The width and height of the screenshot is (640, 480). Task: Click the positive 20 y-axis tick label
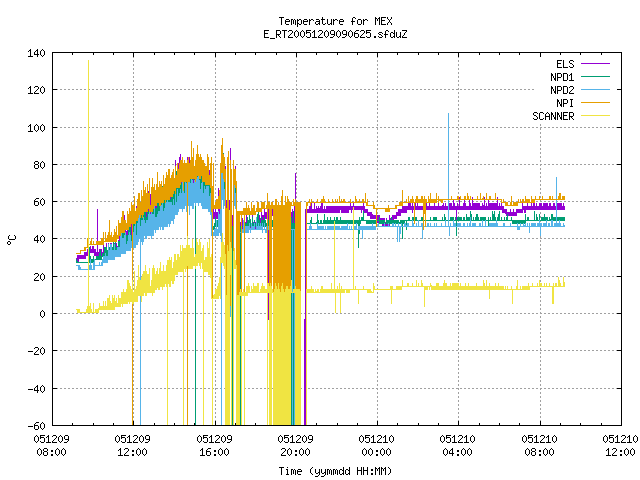[40, 277]
